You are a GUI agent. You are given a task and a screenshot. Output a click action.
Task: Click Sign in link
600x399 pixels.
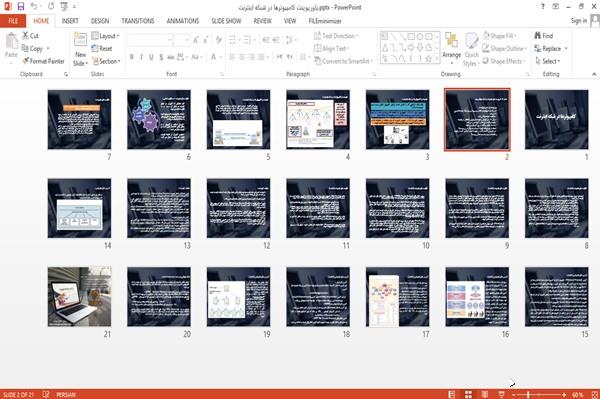click(x=579, y=21)
